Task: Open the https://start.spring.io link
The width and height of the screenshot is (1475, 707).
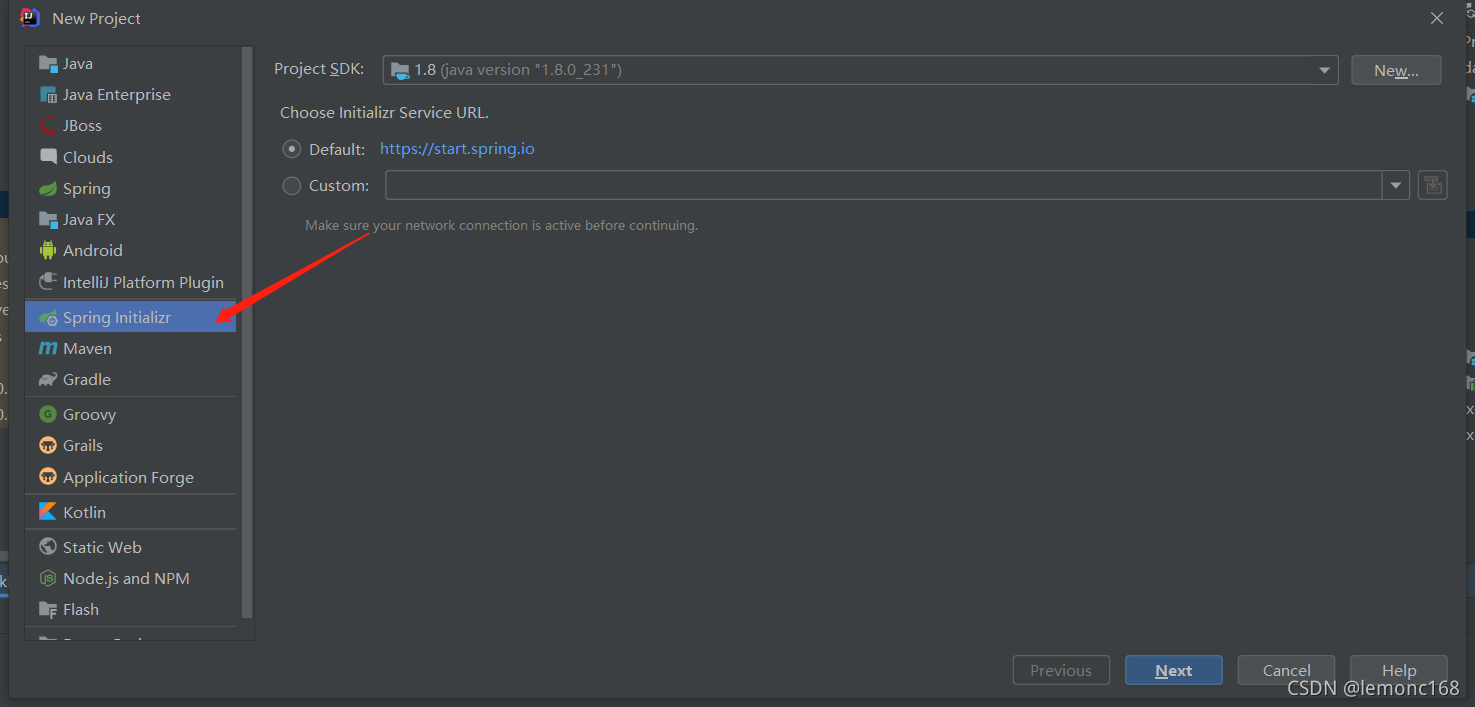Action: (457, 149)
